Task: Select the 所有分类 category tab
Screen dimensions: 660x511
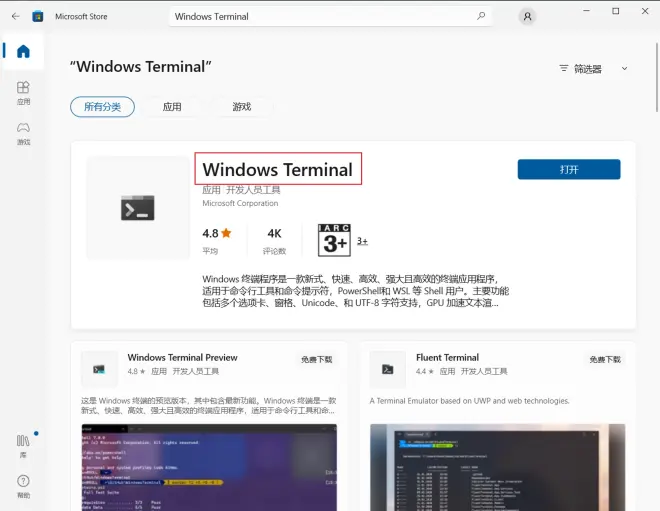Action: (102, 107)
